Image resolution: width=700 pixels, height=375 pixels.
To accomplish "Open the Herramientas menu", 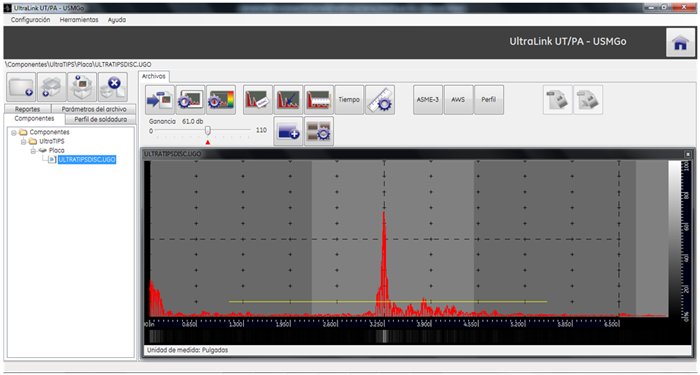I will (x=79, y=20).
